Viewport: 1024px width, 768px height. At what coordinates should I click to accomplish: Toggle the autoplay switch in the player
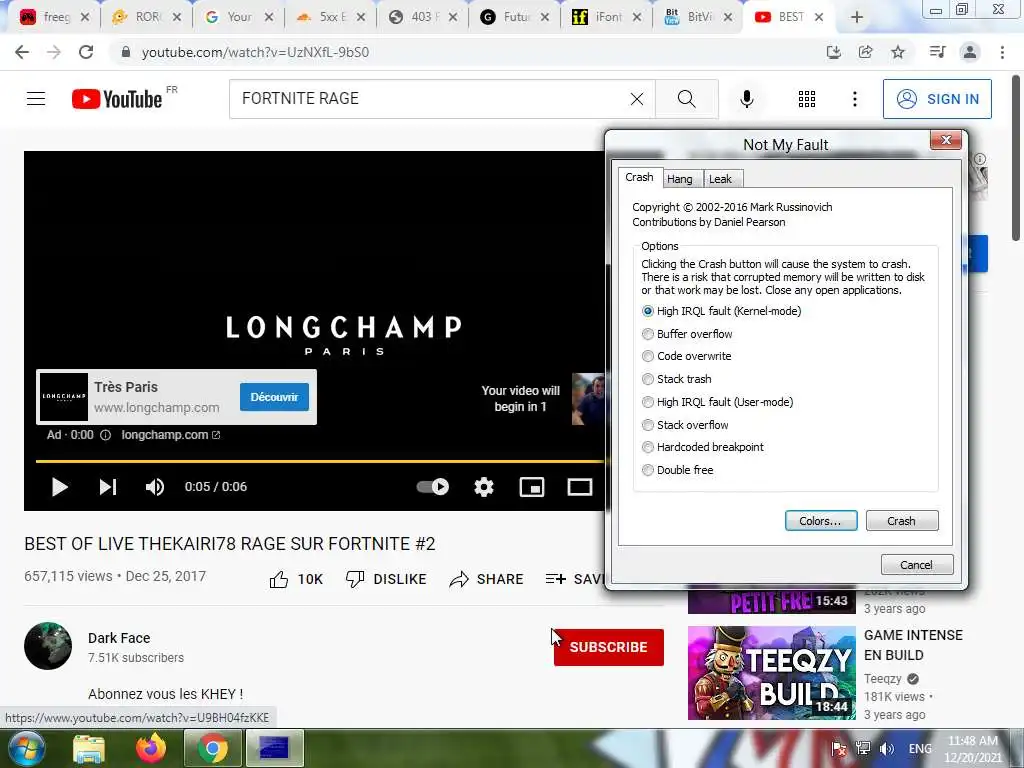pos(433,487)
